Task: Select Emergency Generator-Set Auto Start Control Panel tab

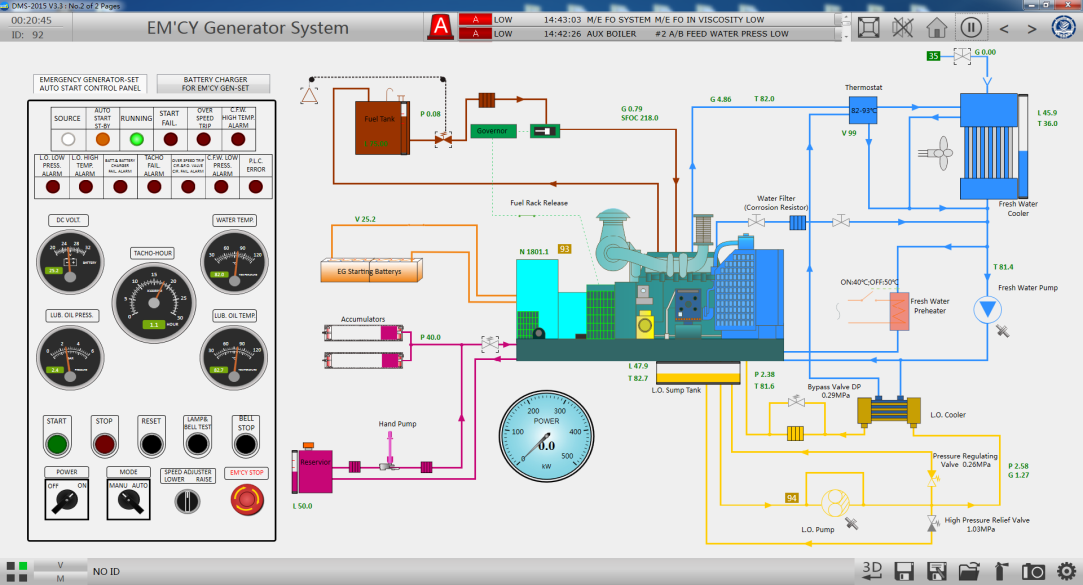Action: pos(90,83)
